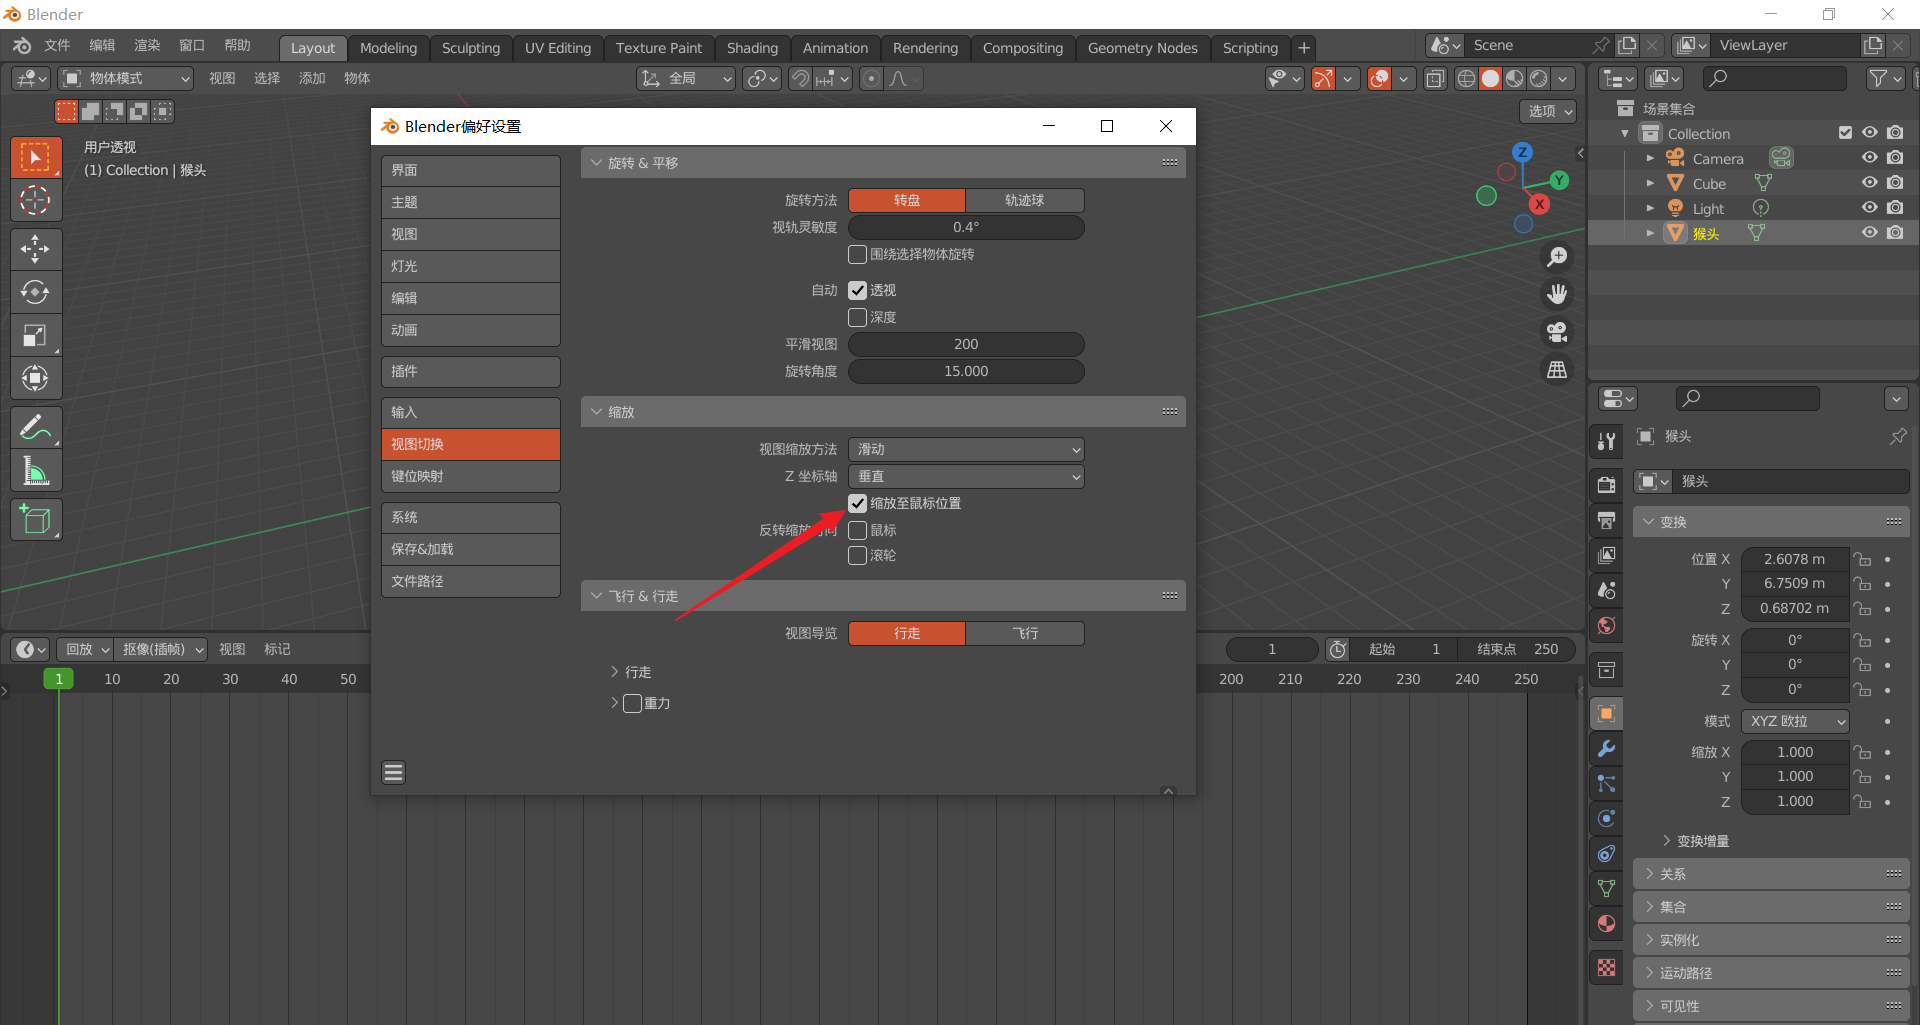Open the Render properties tab
This screenshot has height=1025, width=1920.
click(x=1607, y=485)
